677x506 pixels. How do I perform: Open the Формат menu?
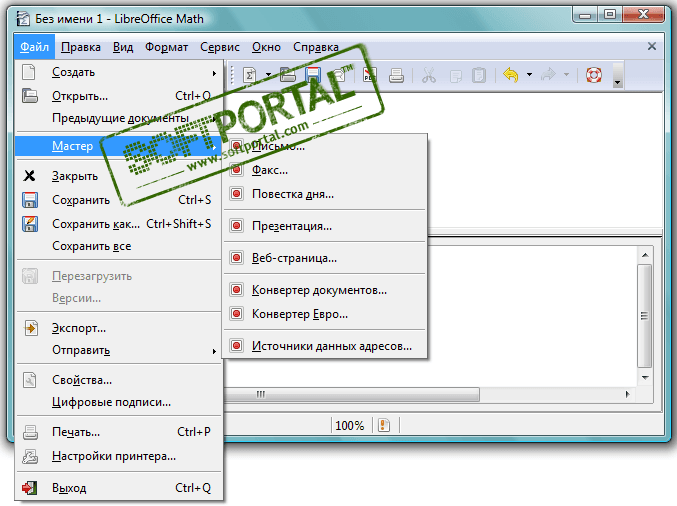click(x=166, y=47)
